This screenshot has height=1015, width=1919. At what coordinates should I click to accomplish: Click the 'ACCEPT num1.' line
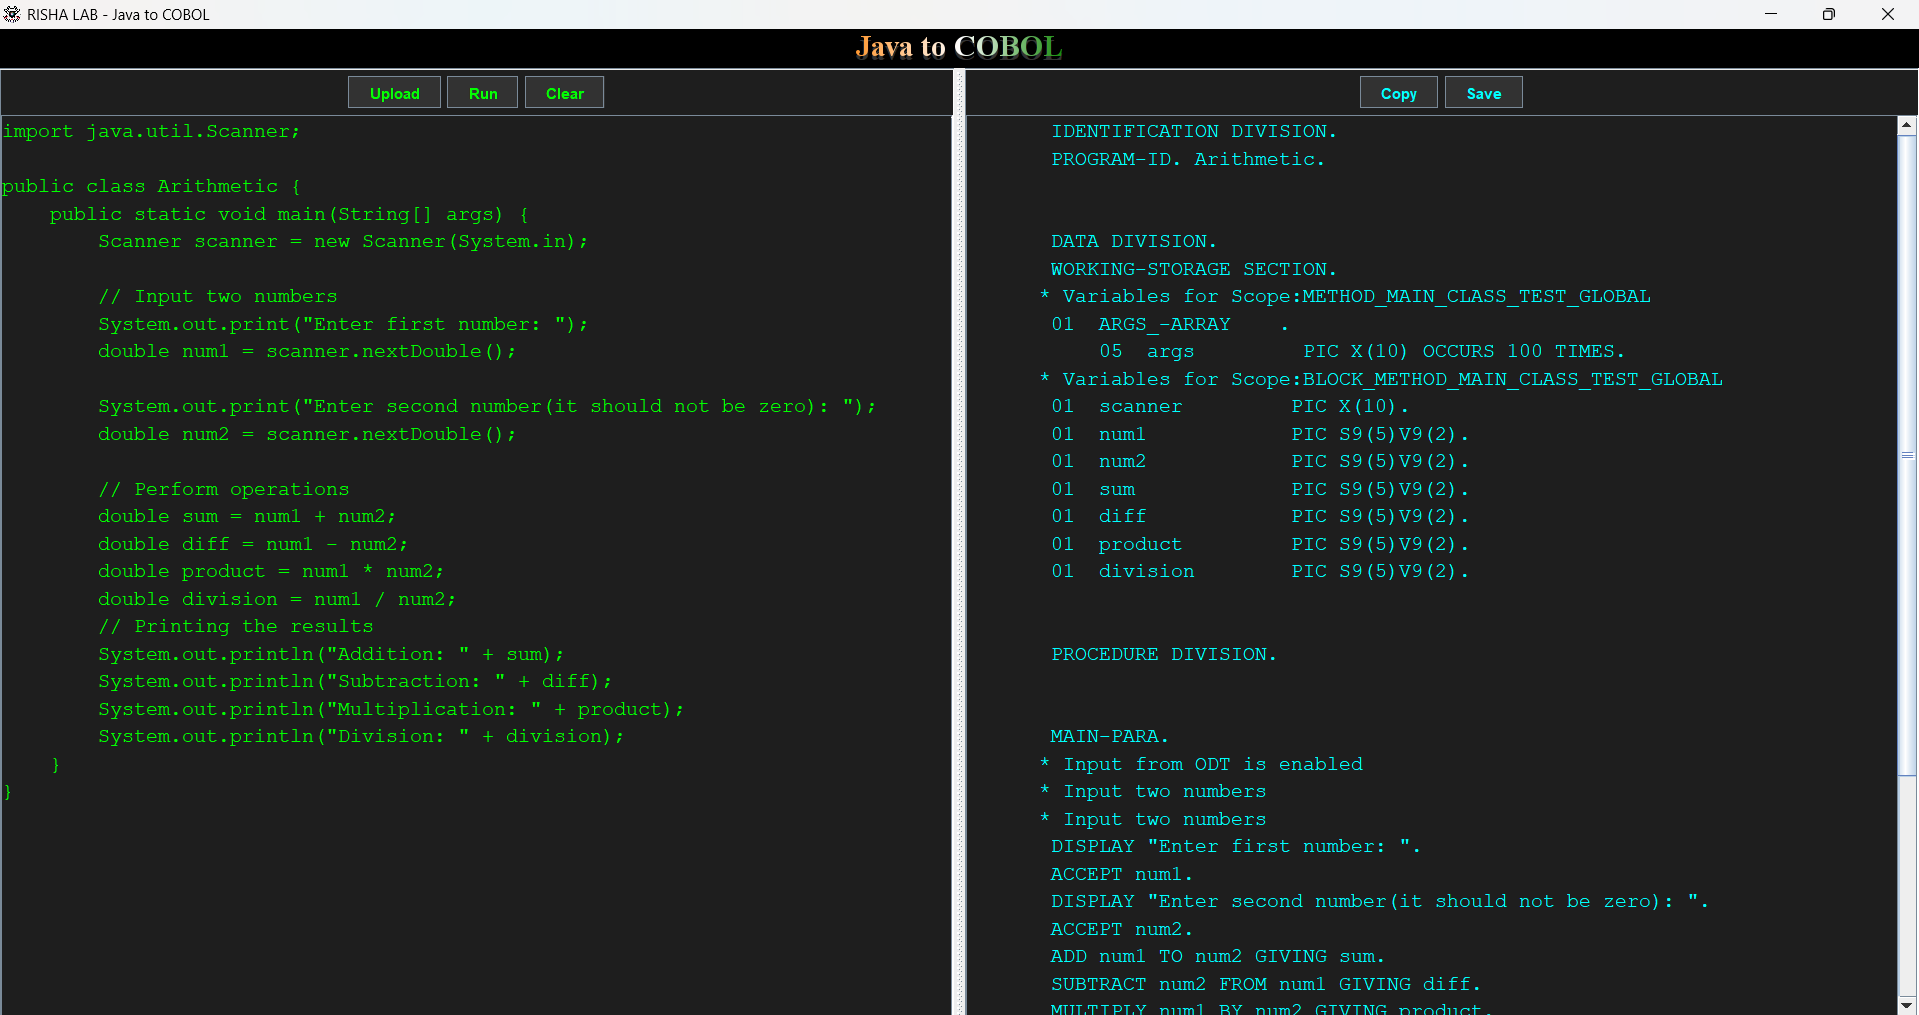point(1121,874)
